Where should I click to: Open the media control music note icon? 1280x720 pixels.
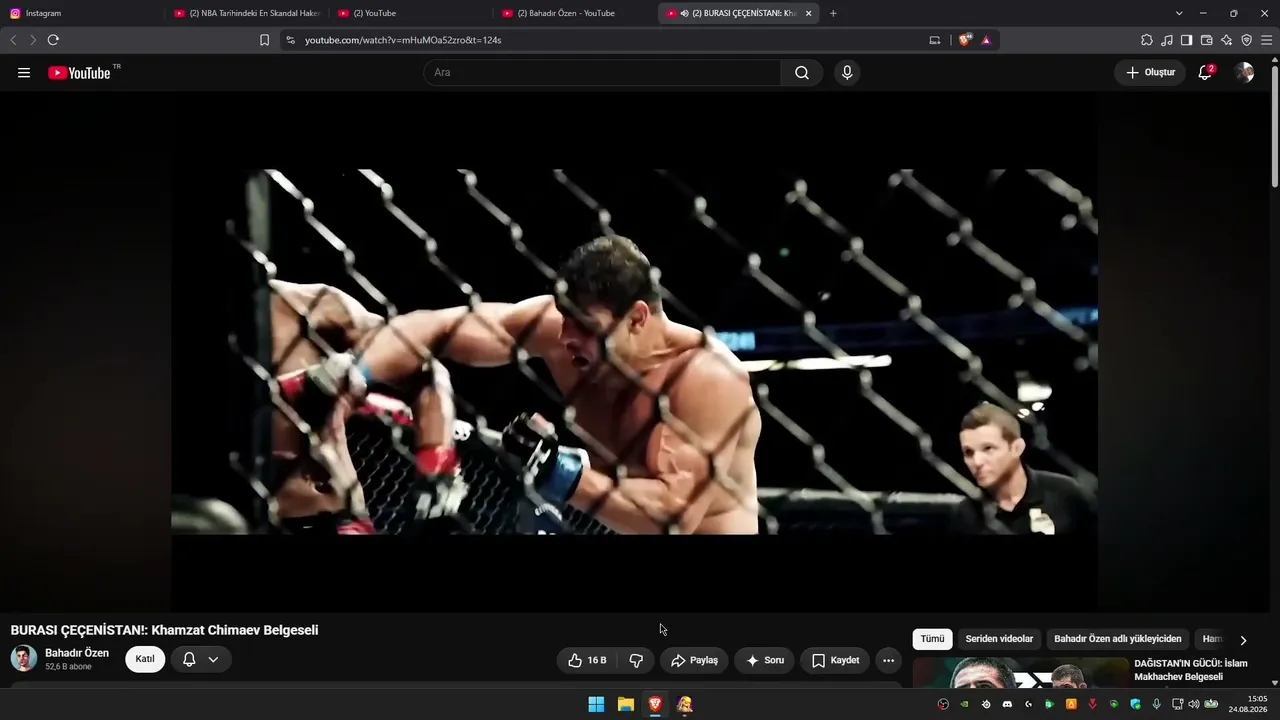pyautogui.click(x=1167, y=40)
